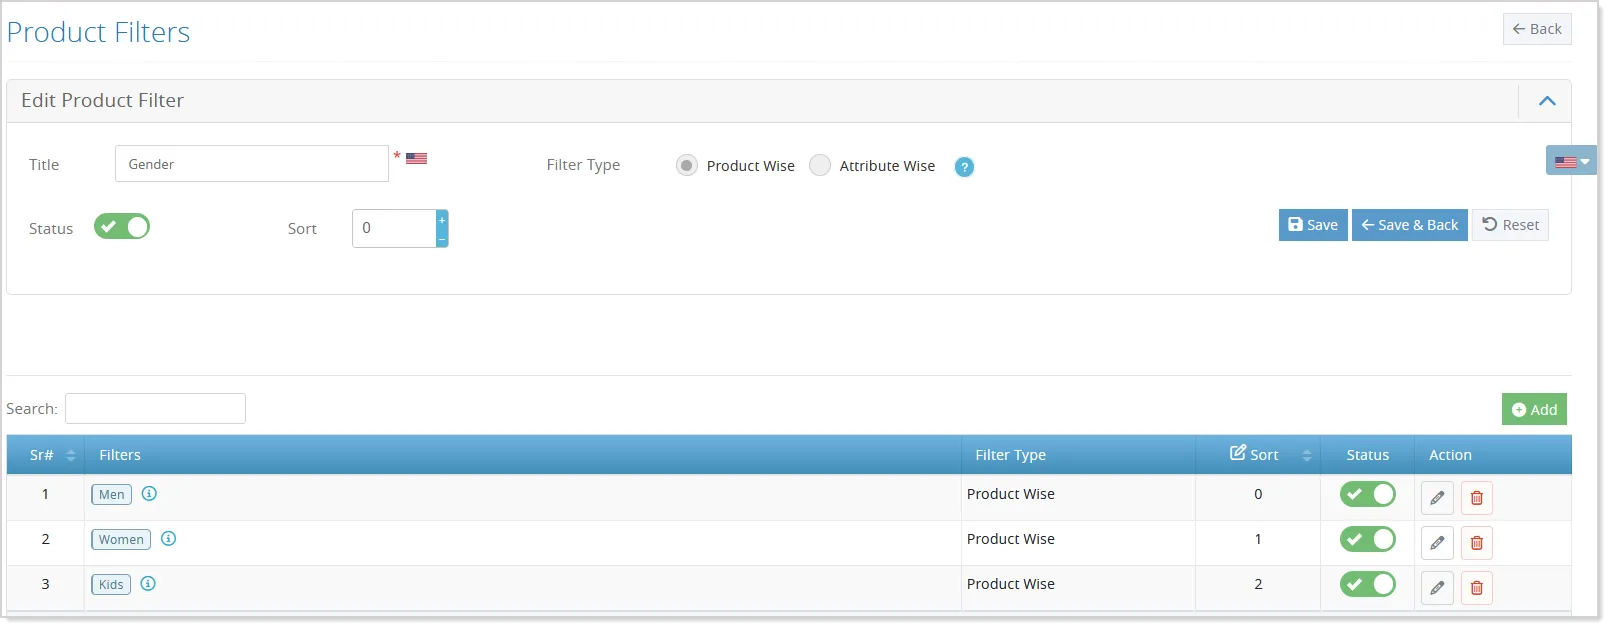
Task: Click the Filters column header
Action: click(x=523, y=455)
